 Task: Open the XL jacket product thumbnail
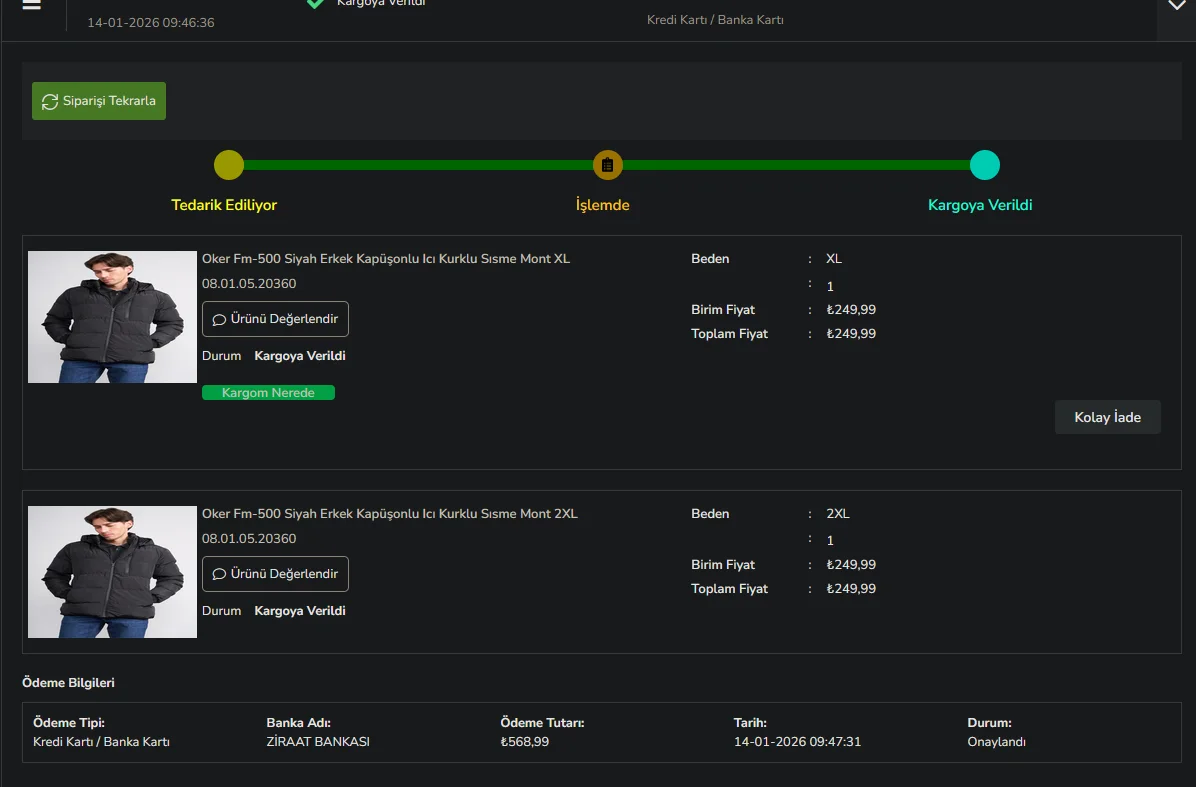[x=112, y=317]
